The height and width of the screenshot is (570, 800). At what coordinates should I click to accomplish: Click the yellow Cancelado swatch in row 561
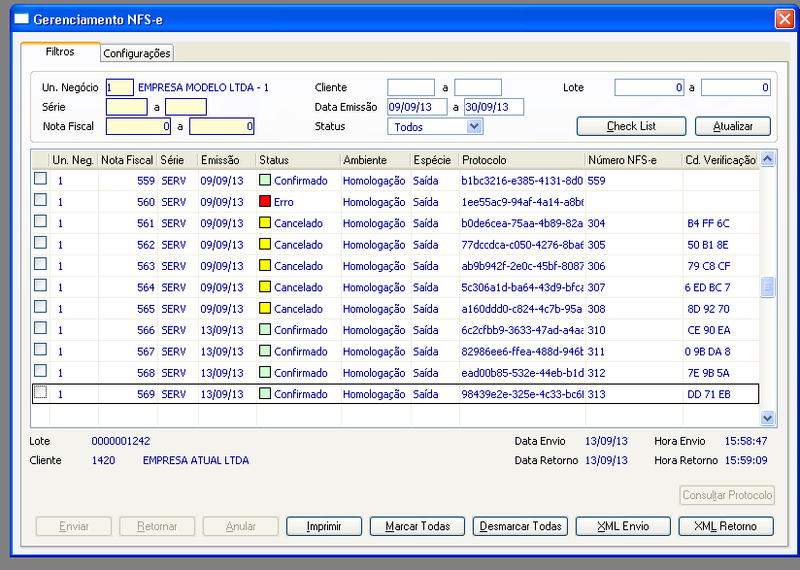point(265,222)
